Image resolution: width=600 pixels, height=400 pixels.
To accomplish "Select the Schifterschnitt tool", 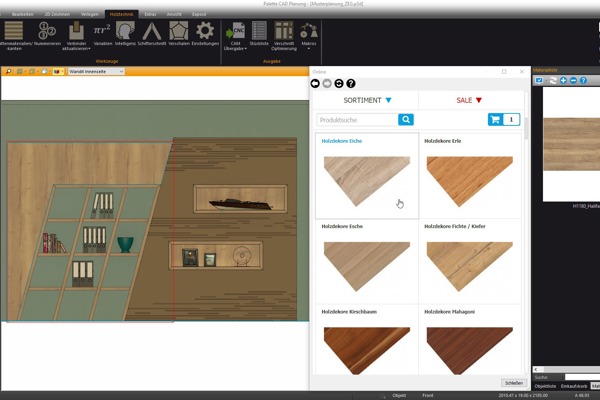I will click(152, 32).
